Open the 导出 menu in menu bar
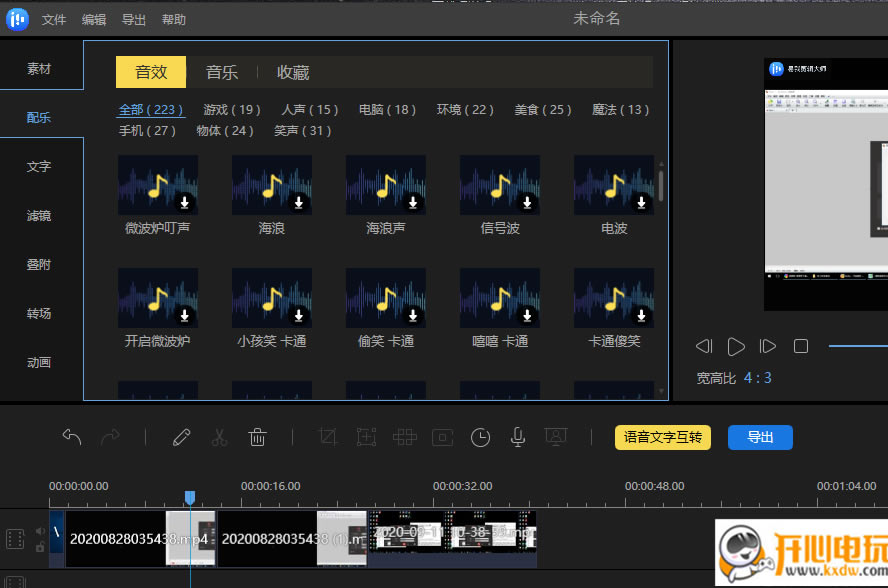This screenshot has height=588, width=888. click(133, 20)
